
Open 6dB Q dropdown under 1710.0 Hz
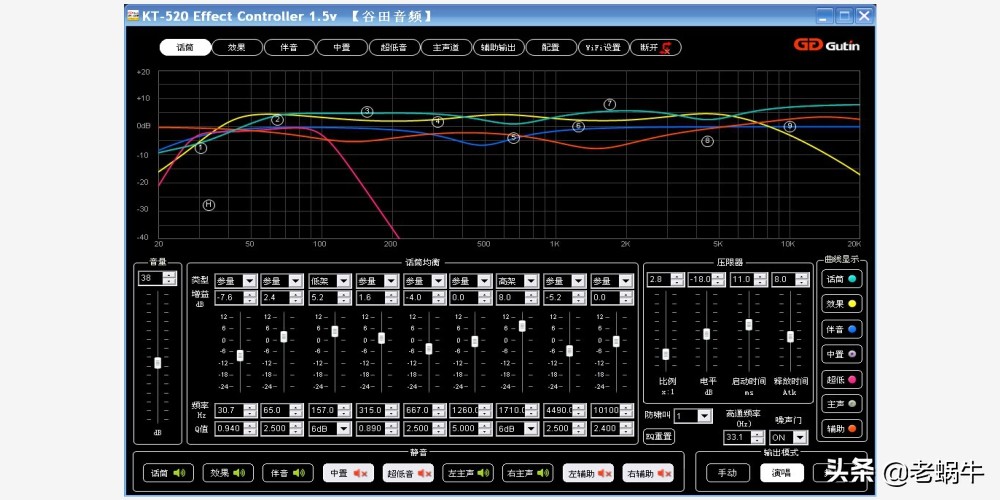click(531, 429)
